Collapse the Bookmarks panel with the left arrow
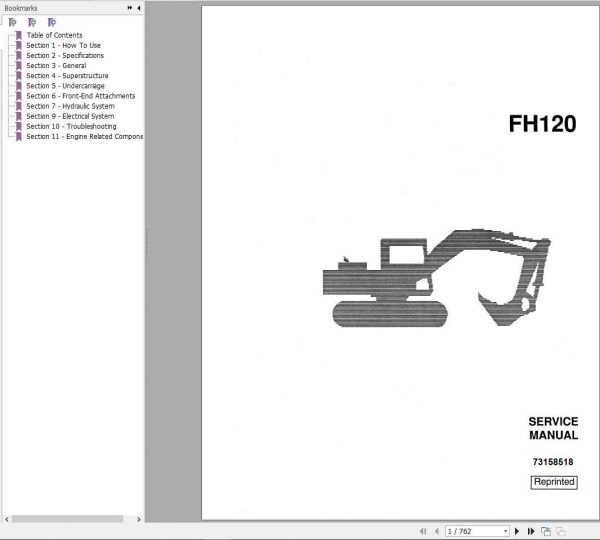Viewport: 600px width, 540px height. pyautogui.click(x=139, y=8)
